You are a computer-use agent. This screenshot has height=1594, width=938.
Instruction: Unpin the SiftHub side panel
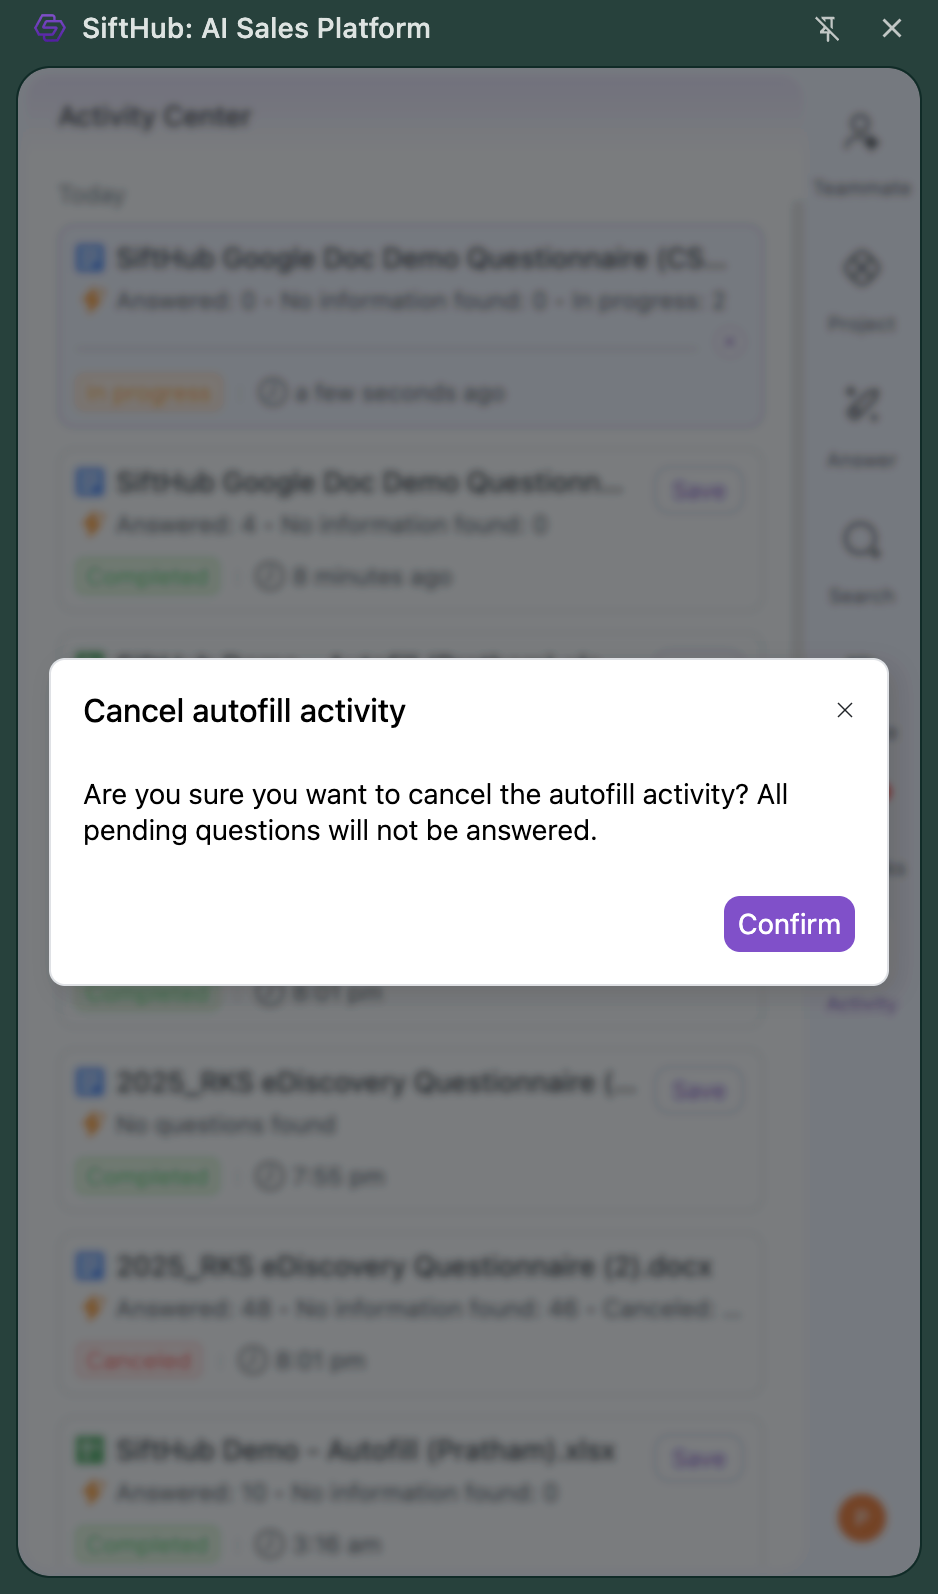[x=827, y=29]
